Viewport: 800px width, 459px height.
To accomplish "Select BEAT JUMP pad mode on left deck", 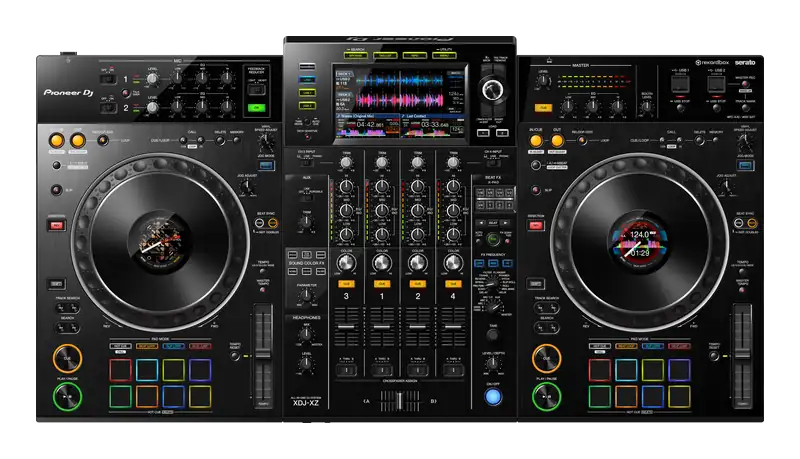I will 200,346.
